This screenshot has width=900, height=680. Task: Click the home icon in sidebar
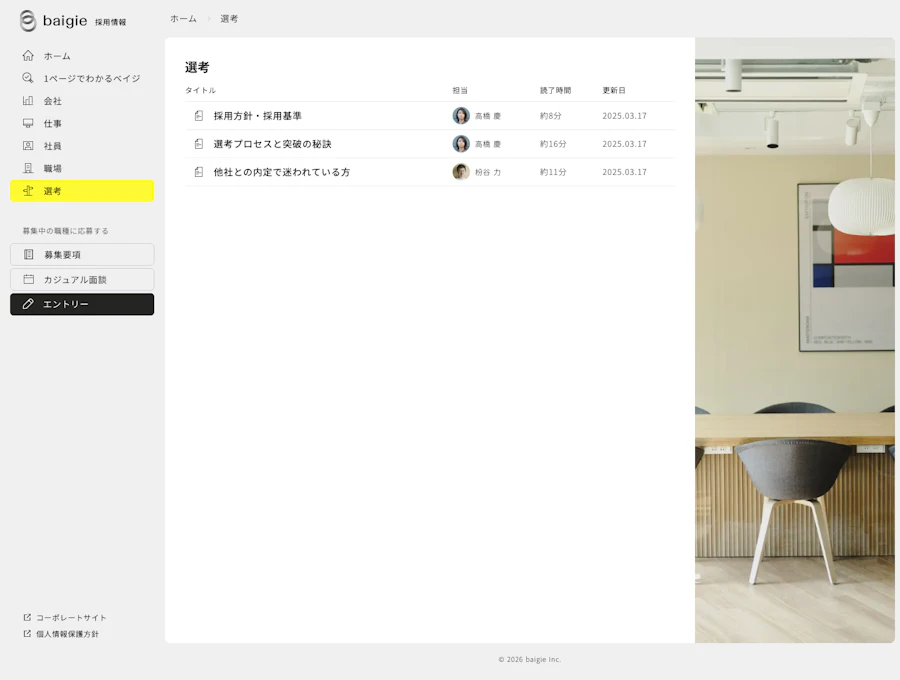pos(28,56)
